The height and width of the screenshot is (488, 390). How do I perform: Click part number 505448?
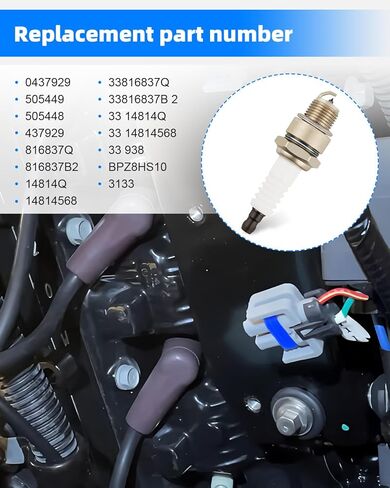45,116
